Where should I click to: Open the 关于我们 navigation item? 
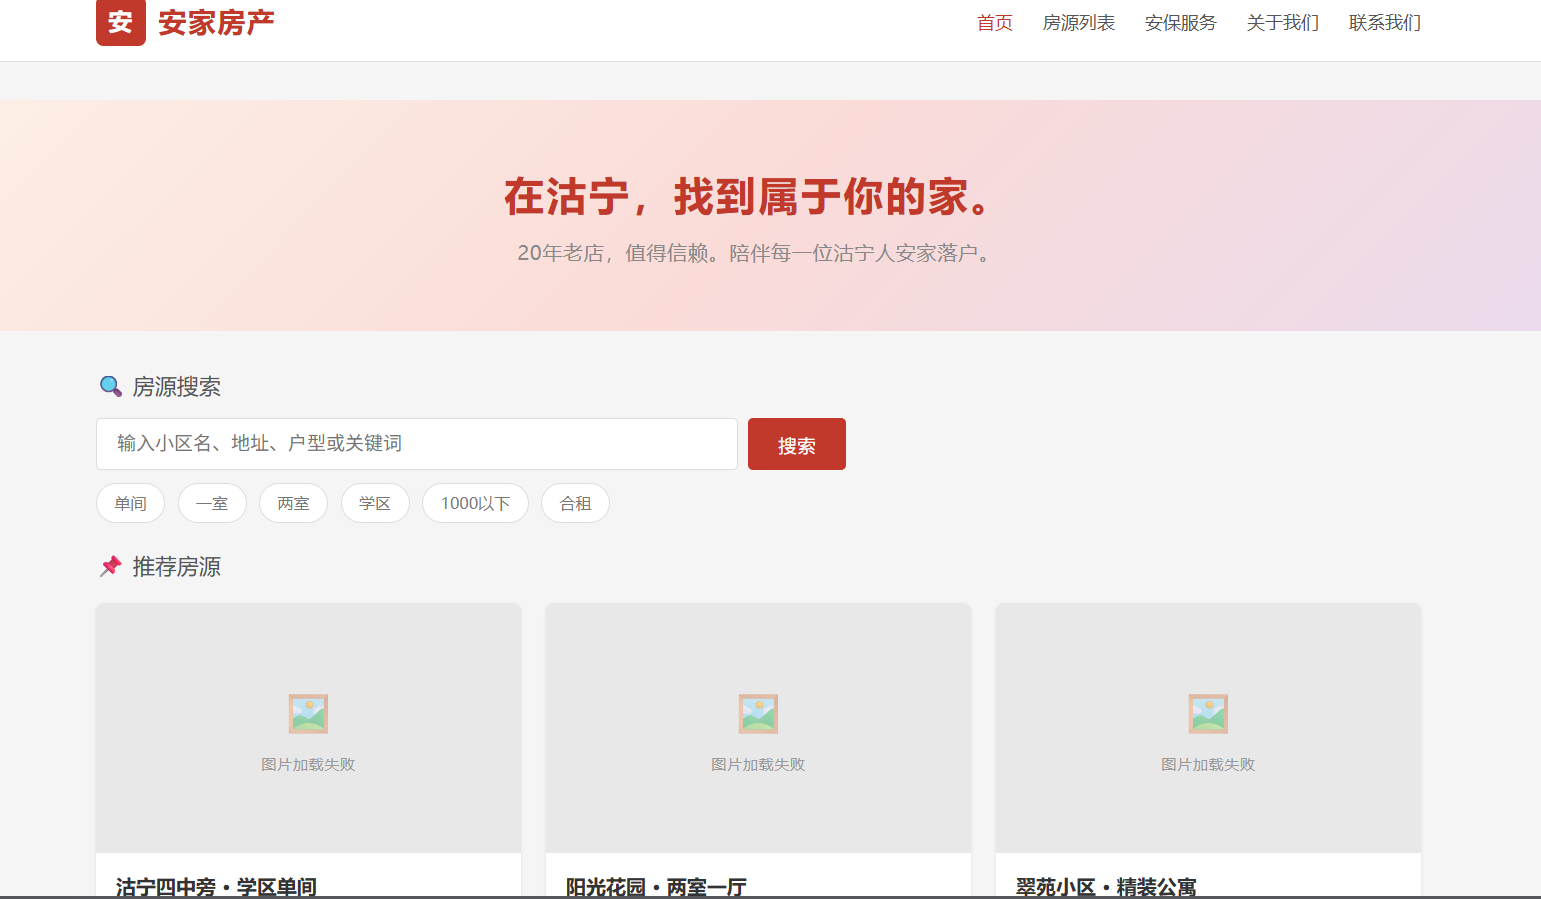(x=1282, y=22)
